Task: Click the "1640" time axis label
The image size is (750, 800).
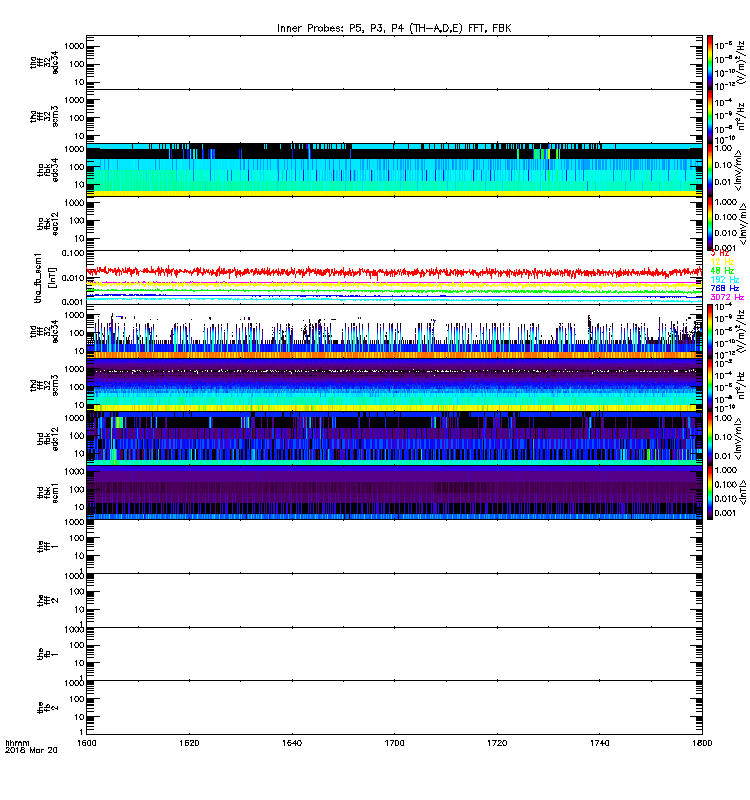Action: [x=292, y=743]
